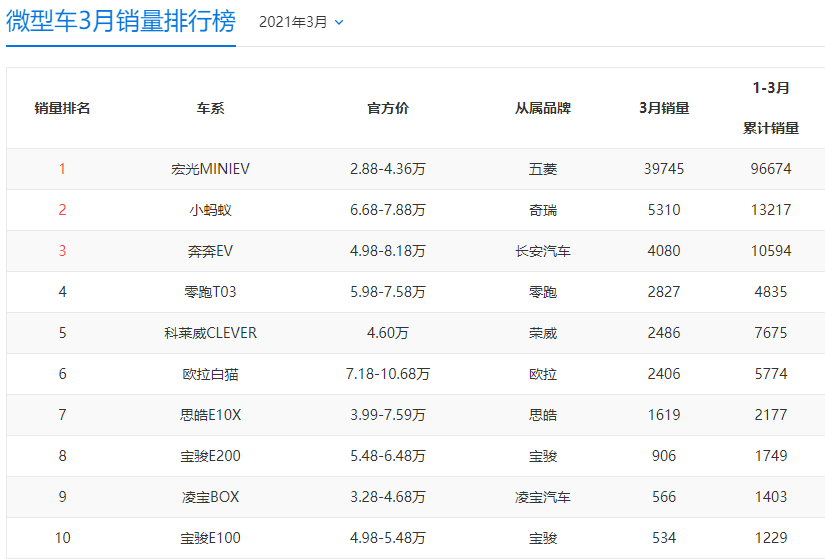This screenshot has height=559, width=825.
Task: Click cumulative sales value 1403
Action: (x=771, y=497)
